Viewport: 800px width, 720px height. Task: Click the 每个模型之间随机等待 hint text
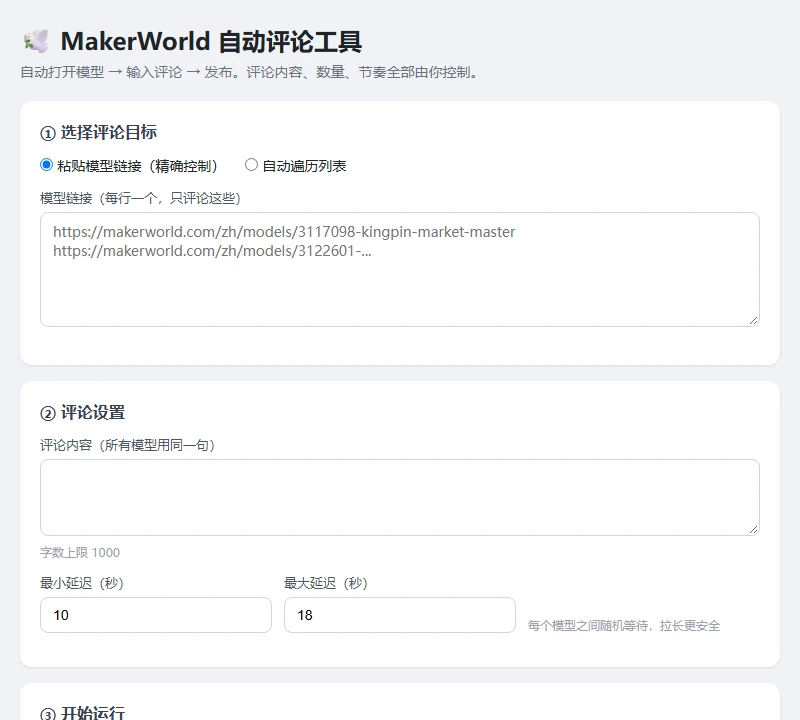(623, 626)
